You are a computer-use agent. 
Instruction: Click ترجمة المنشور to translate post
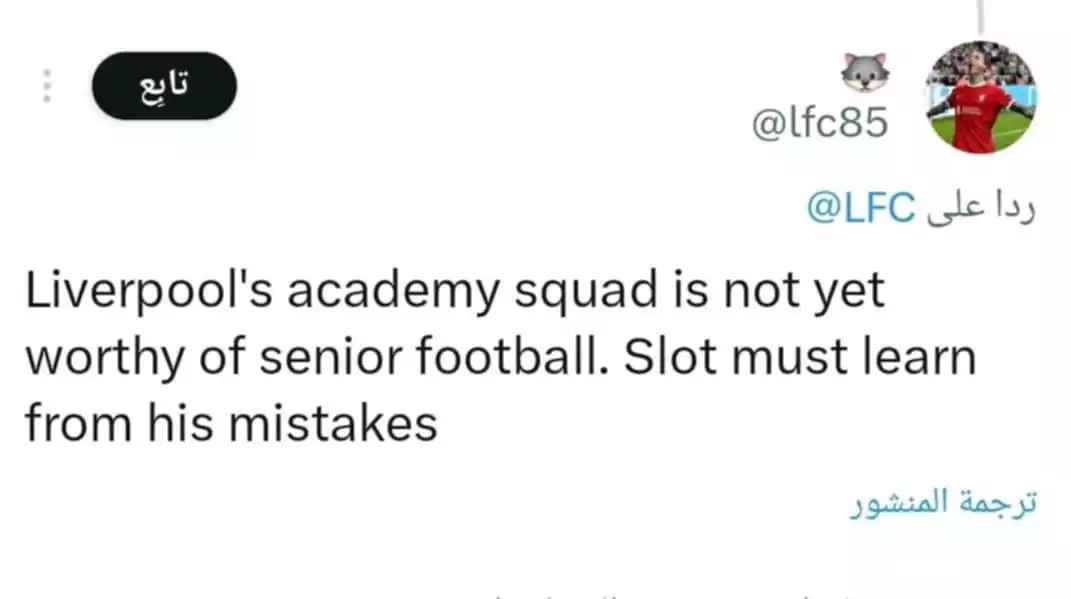[943, 503]
